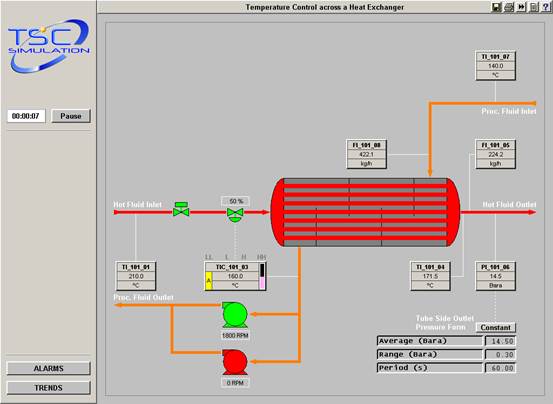Toggle the yellow 'A' auto mode on TIC_101_03
553x404 pixels.
(x=209, y=281)
